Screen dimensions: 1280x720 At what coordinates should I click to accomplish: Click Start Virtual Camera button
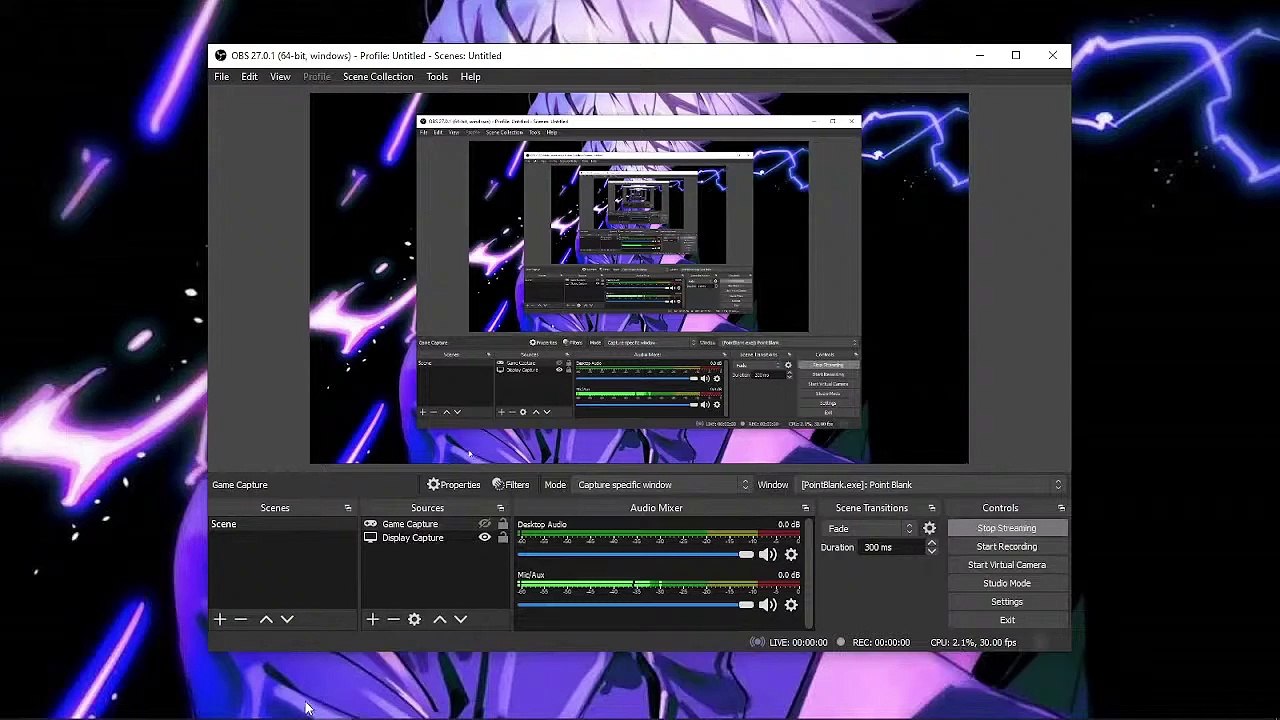click(x=1007, y=565)
